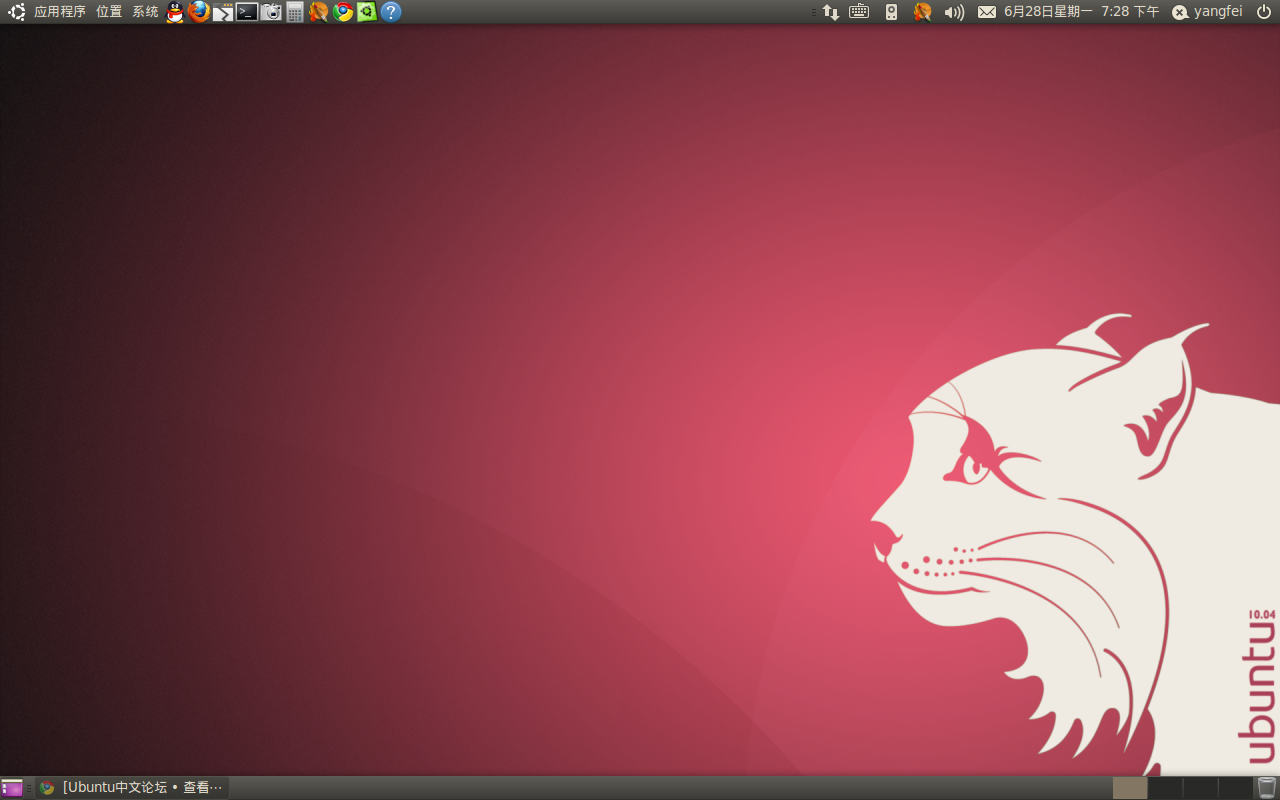
Task: Switch to the first workspace
Action: tap(1130, 788)
